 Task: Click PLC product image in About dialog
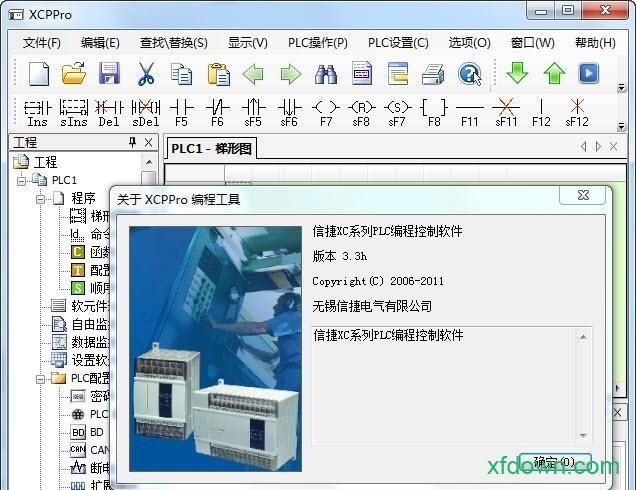pyautogui.click(x=215, y=349)
